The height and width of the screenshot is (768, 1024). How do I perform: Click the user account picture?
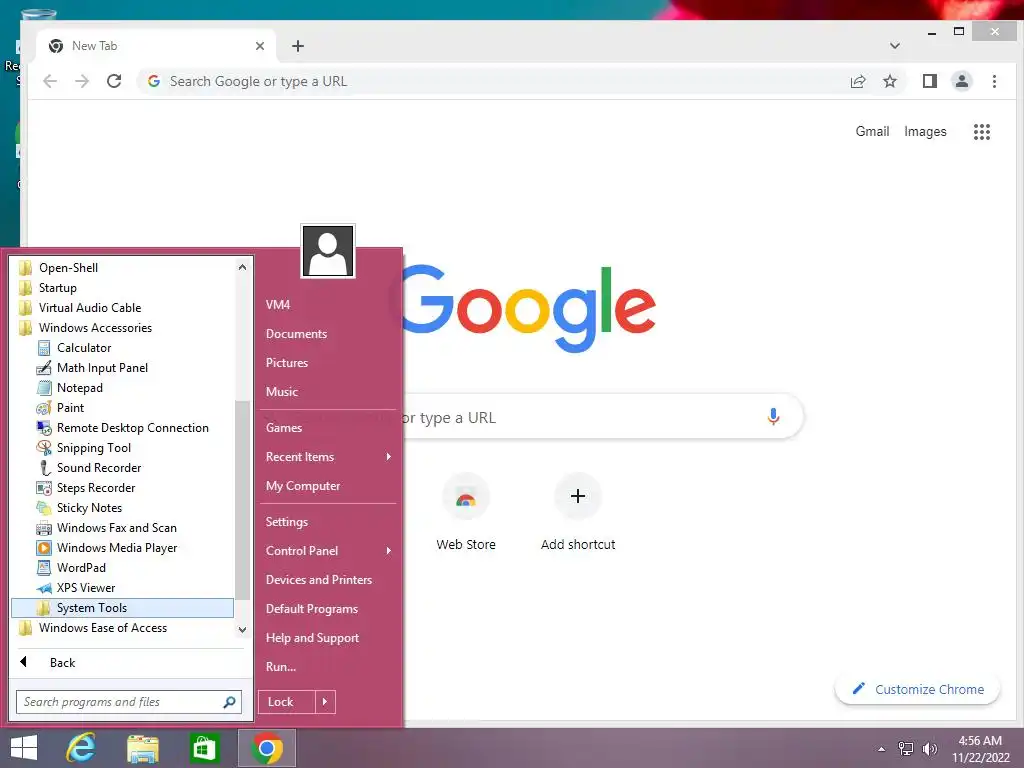[x=328, y=251]
